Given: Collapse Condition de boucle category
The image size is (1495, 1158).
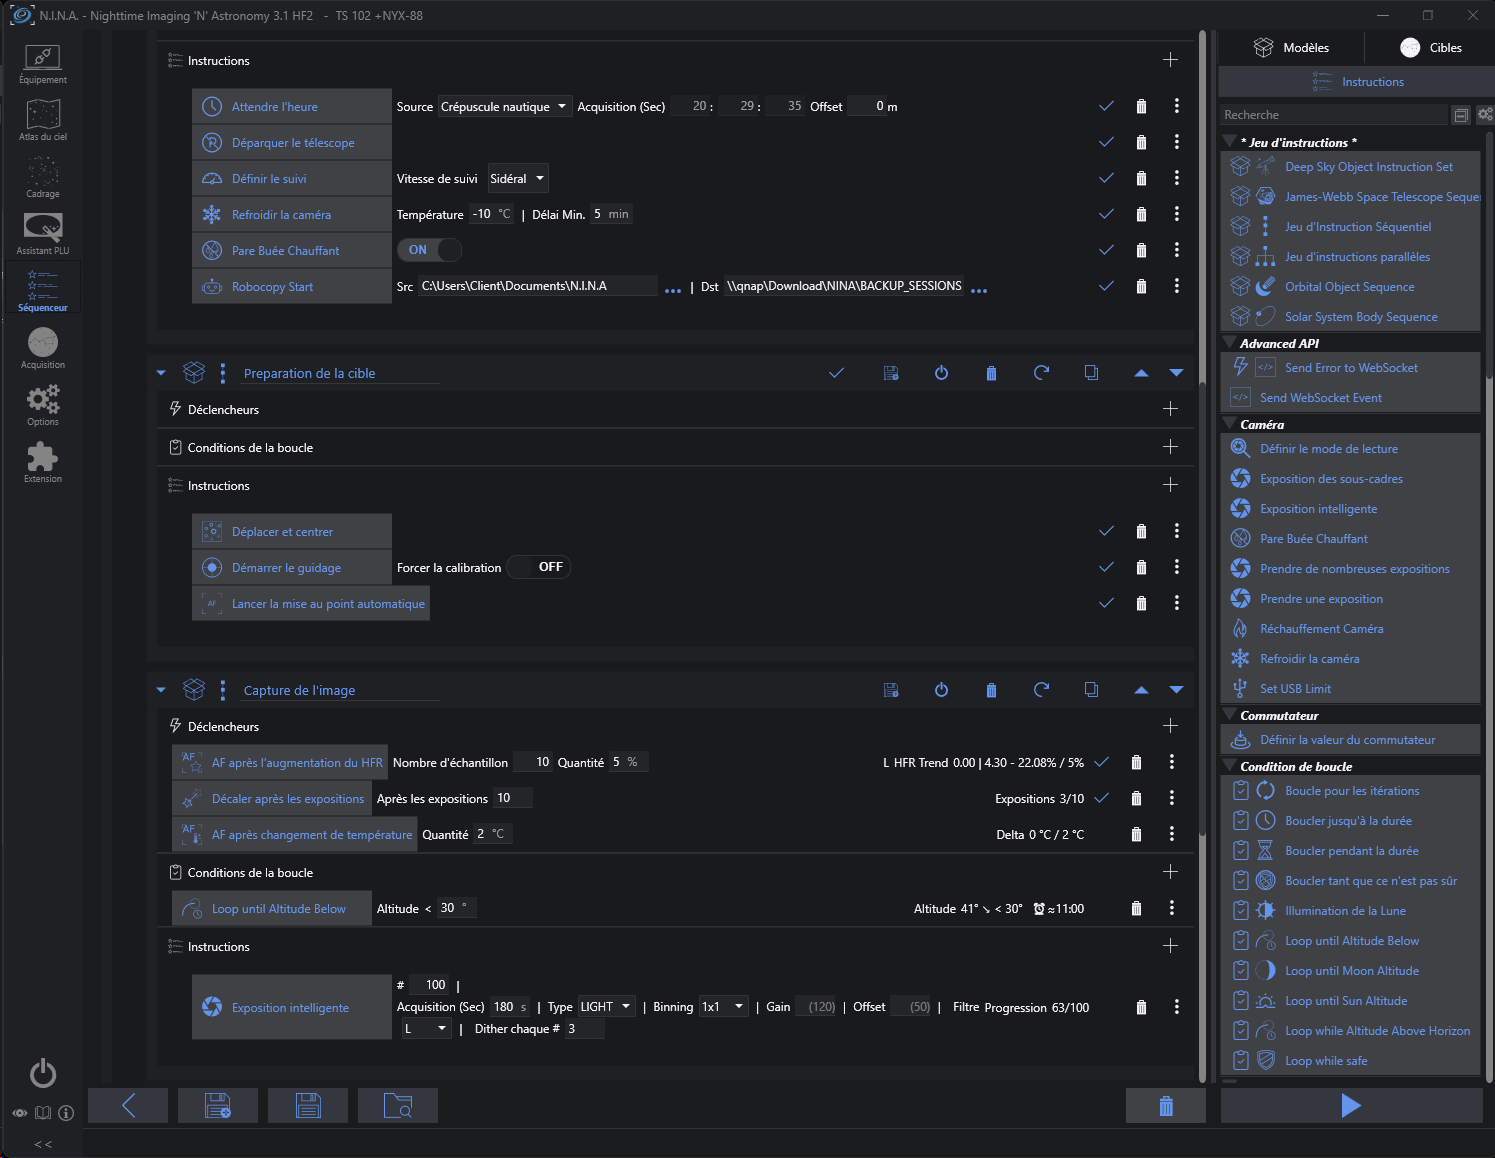Looking at the screenshot, I should 1230,766.
